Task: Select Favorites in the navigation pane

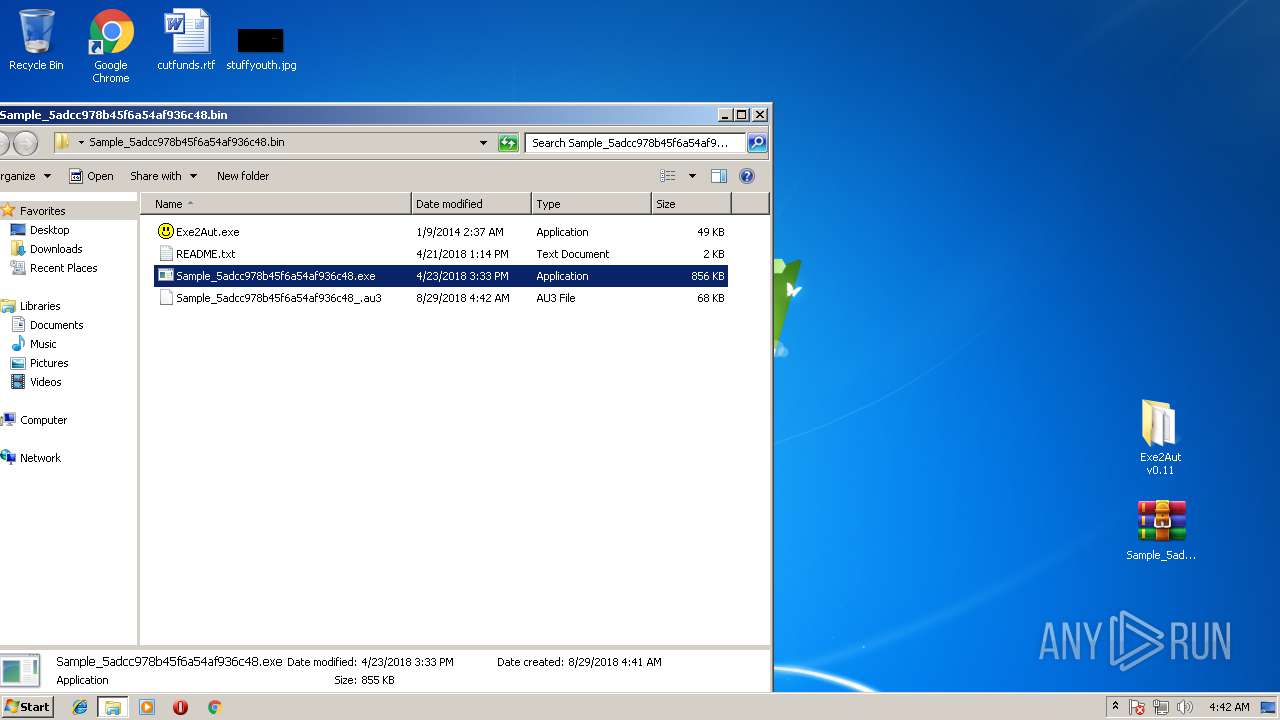Action: click(x=42, y=211)
